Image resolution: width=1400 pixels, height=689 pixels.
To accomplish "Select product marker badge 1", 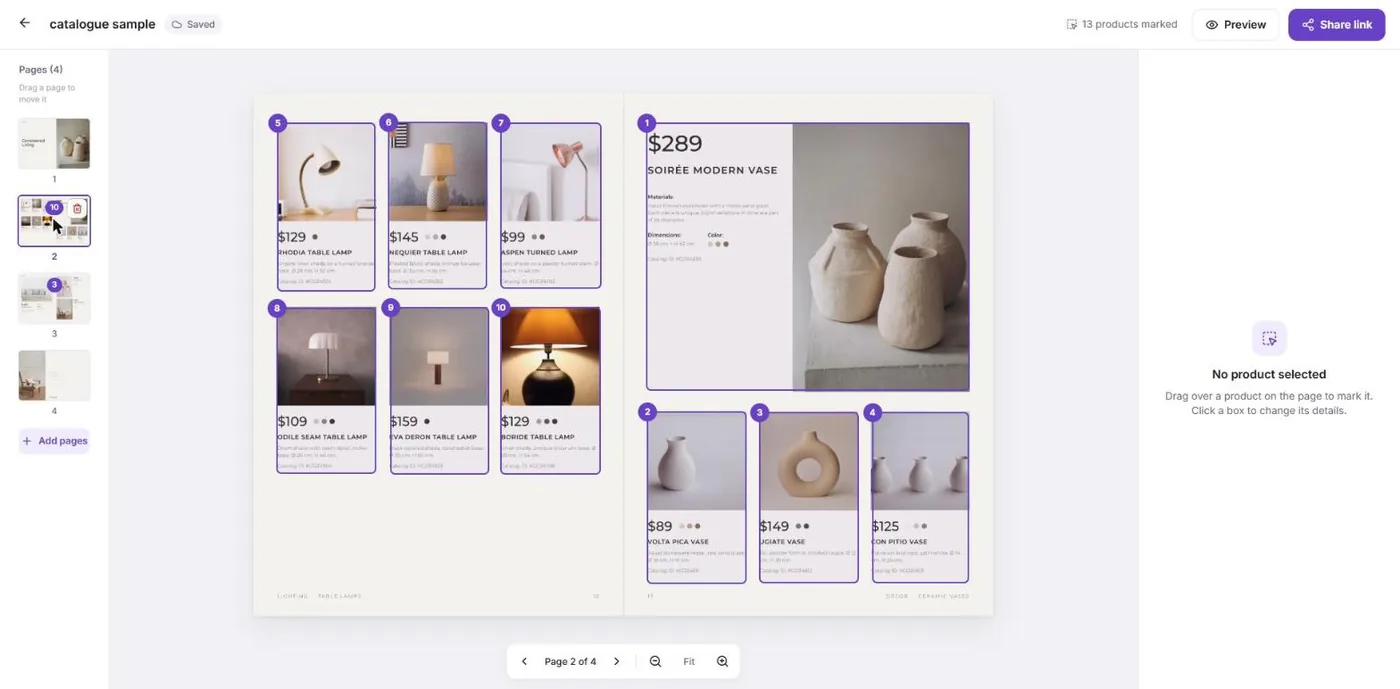I will click(647, 123).
